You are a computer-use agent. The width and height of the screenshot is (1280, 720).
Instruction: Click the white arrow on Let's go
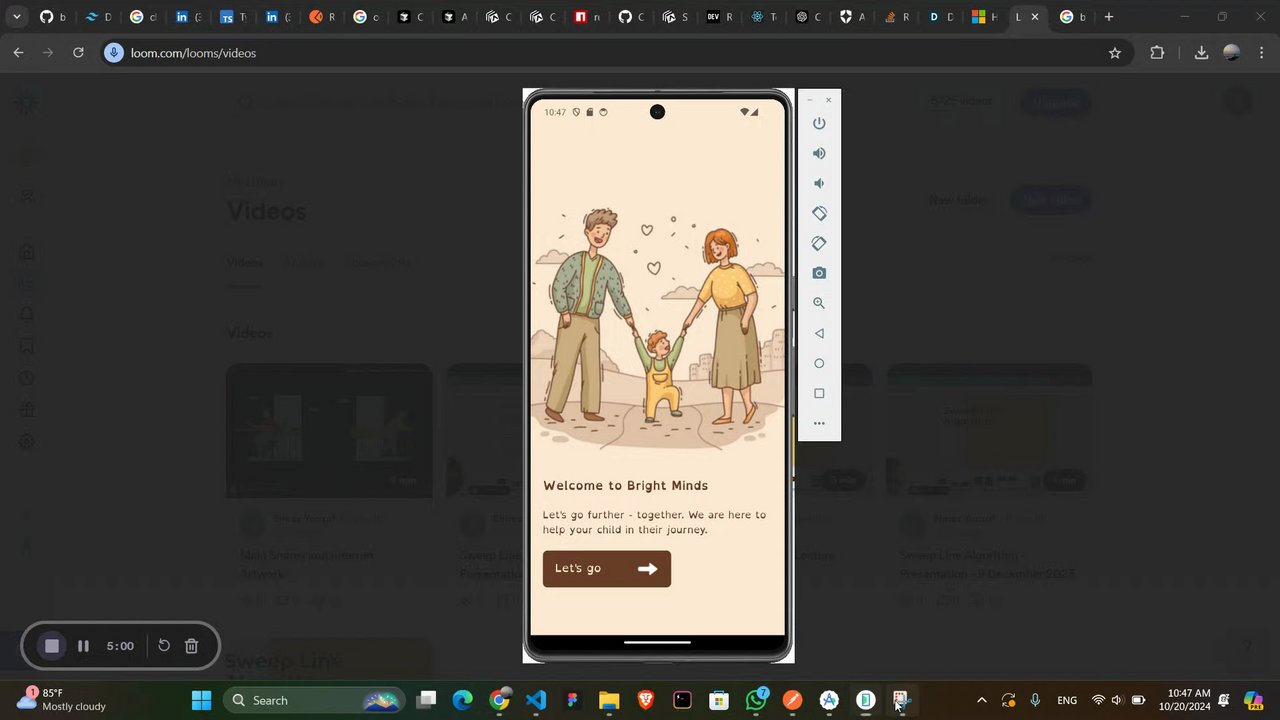click(648, 568)
